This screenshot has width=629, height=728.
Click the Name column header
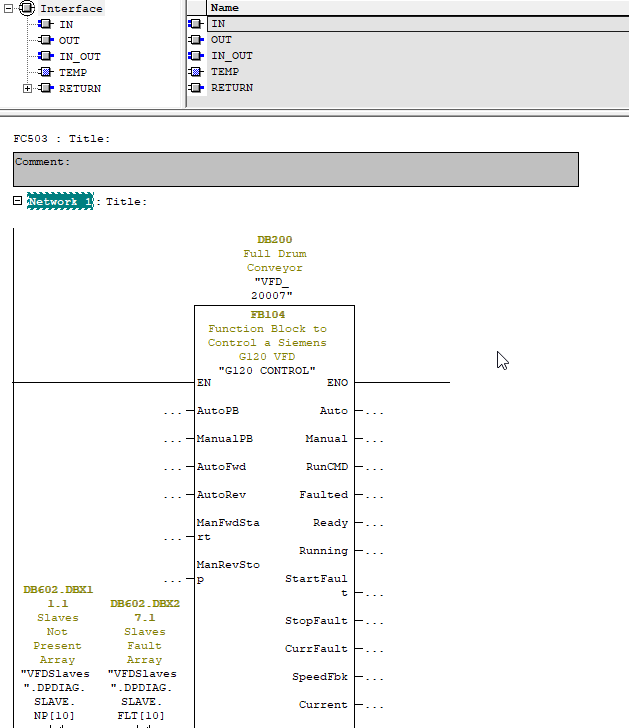pyautogui.click(x=418, y=7)
